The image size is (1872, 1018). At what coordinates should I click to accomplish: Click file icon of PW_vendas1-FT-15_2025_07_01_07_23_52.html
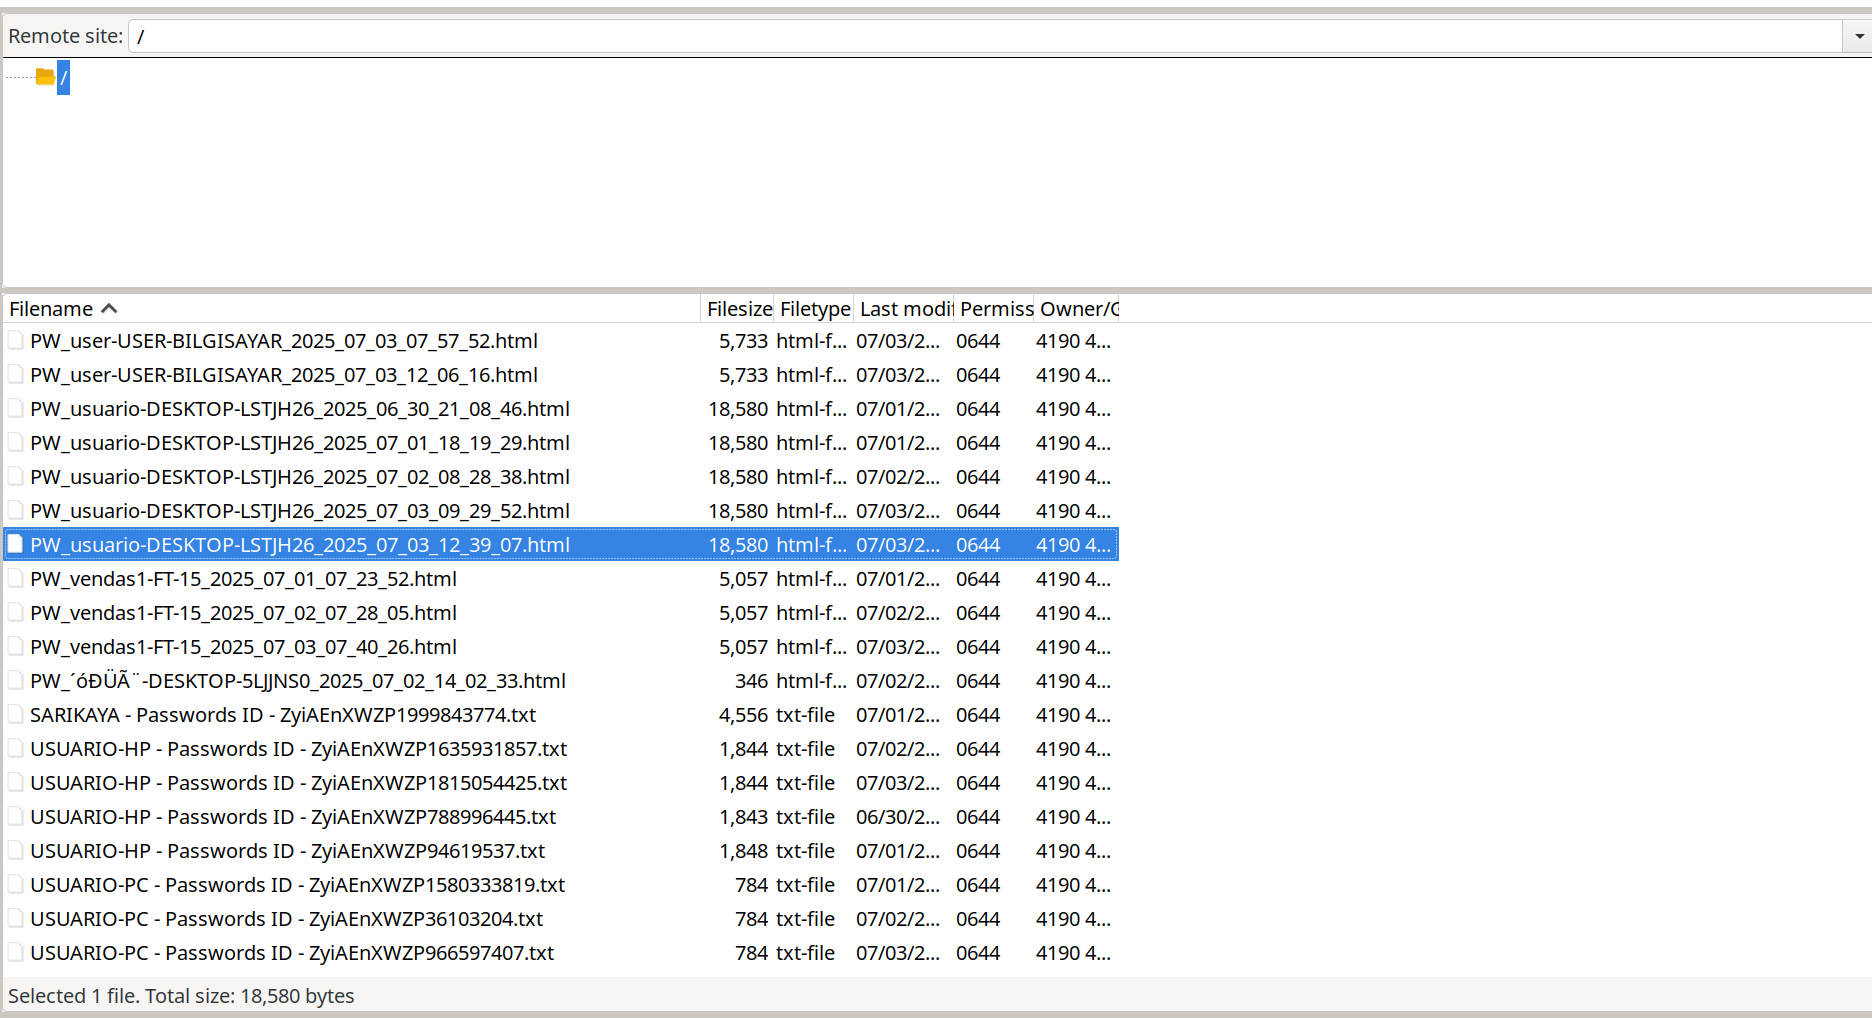(16, 579)
